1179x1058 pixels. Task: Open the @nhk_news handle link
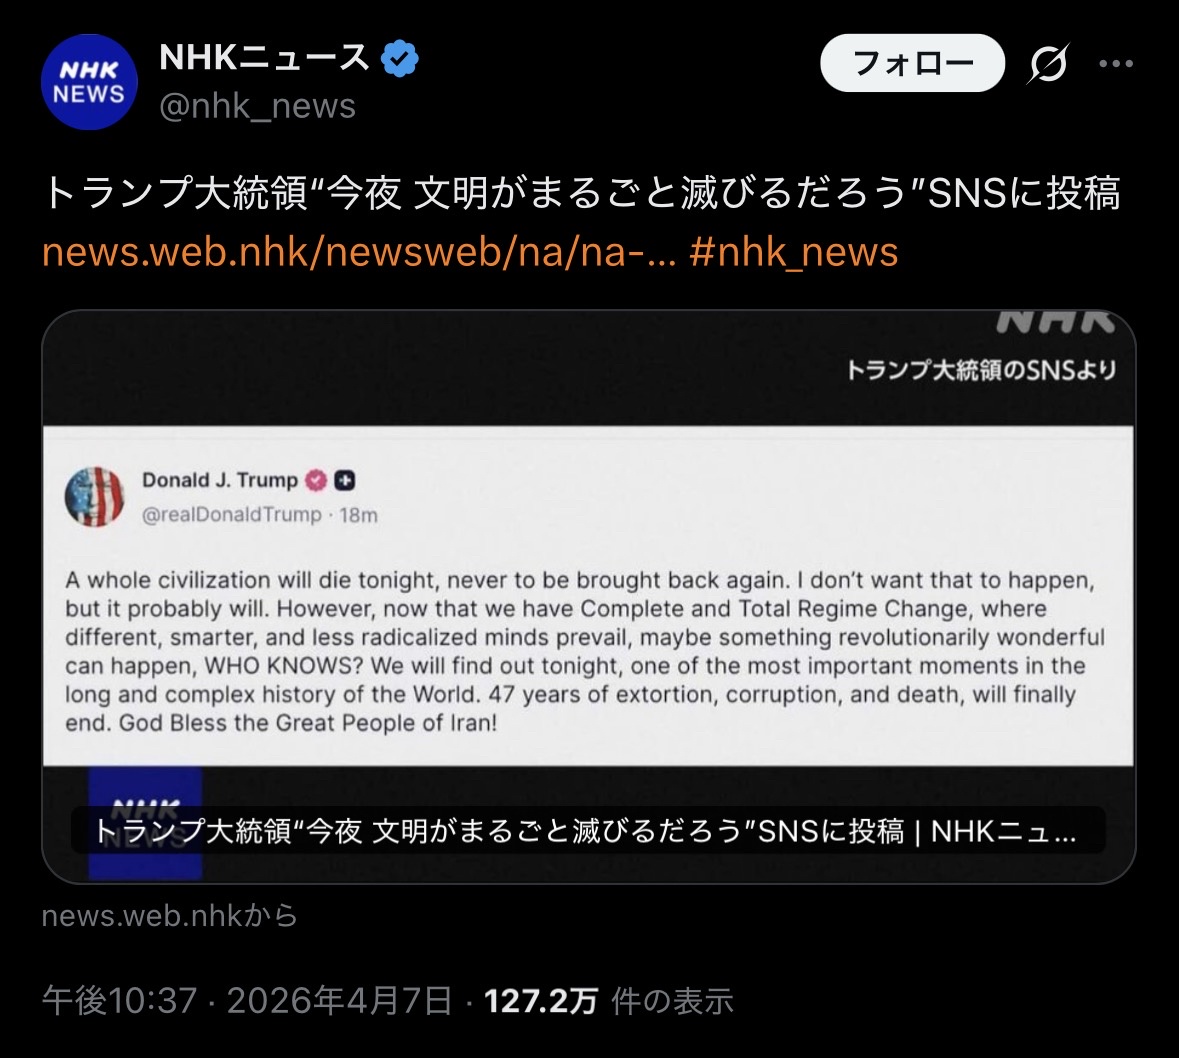[x=257, y=106]
